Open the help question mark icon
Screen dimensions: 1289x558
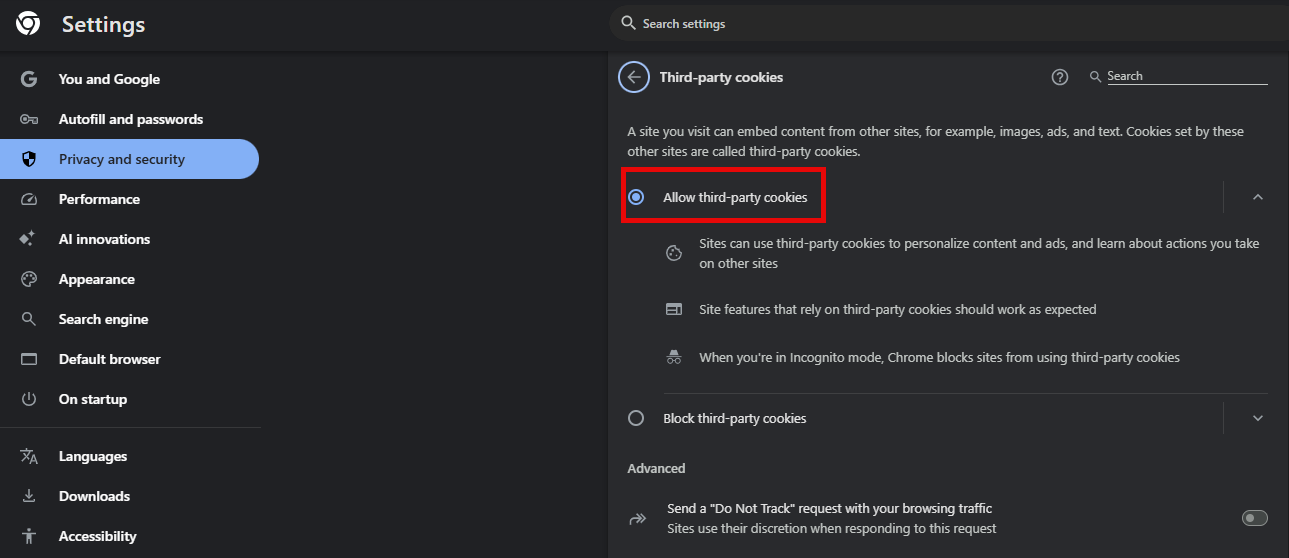point(1060,77)
